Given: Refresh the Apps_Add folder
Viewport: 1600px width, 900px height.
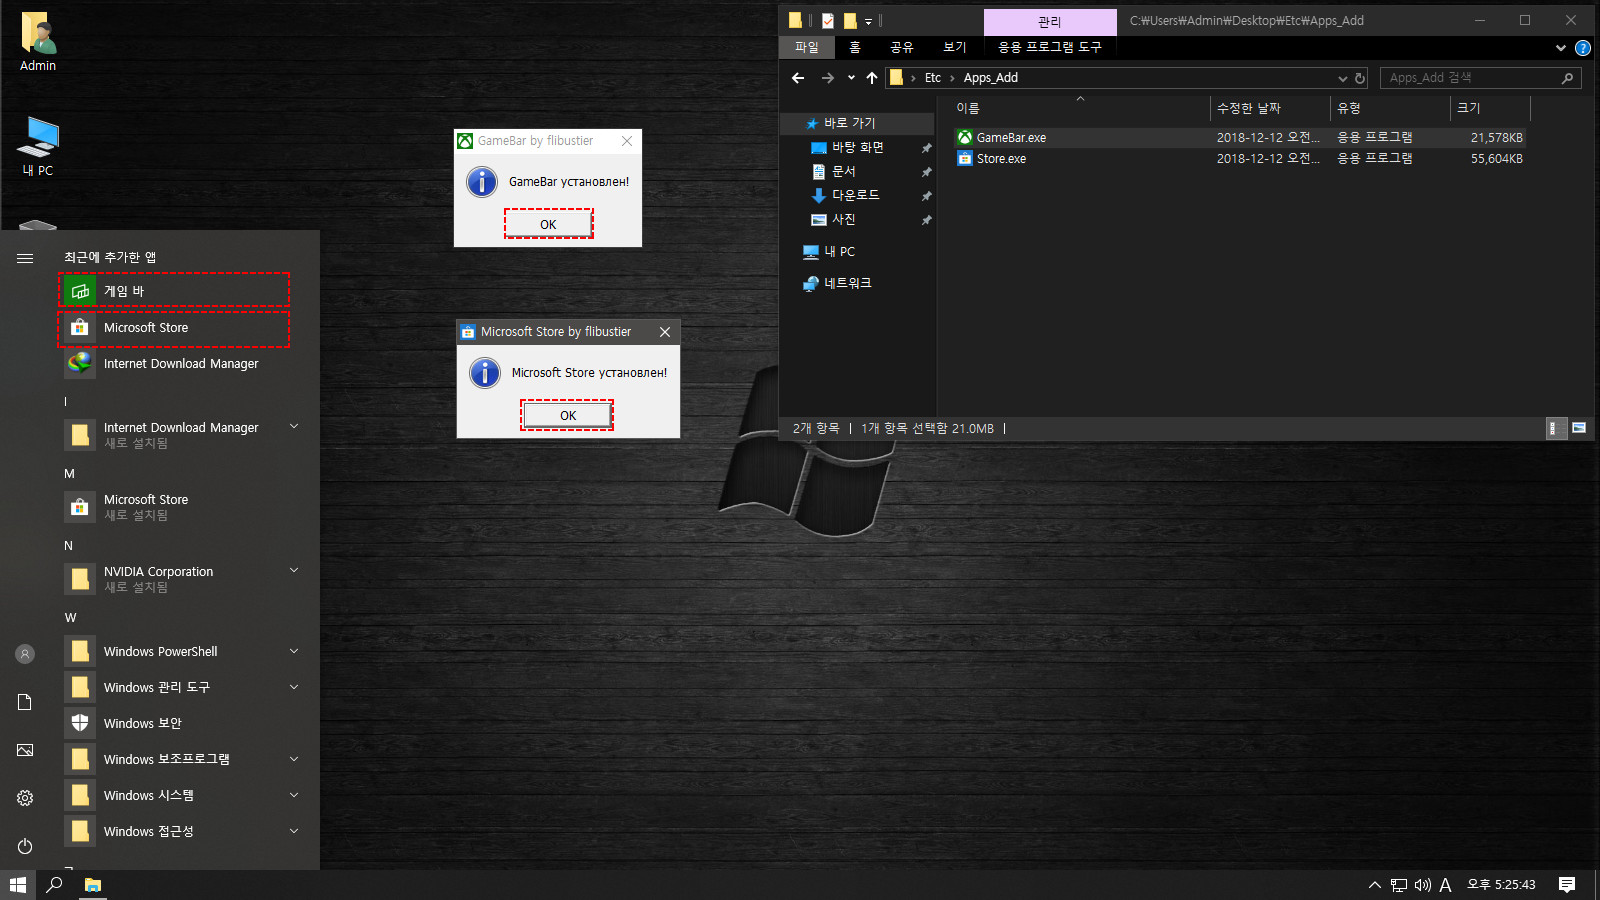Looking at the screenshot, I should 1360,78.
